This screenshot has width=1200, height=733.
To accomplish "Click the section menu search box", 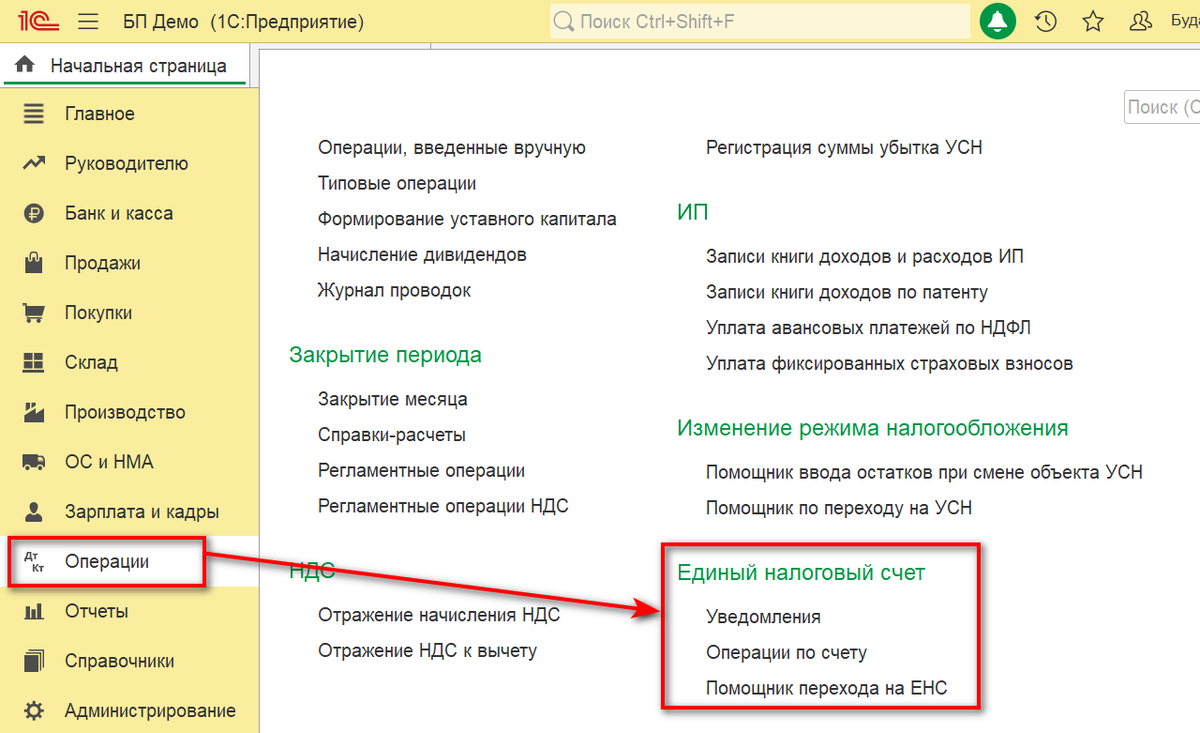I will [1161, 107].
